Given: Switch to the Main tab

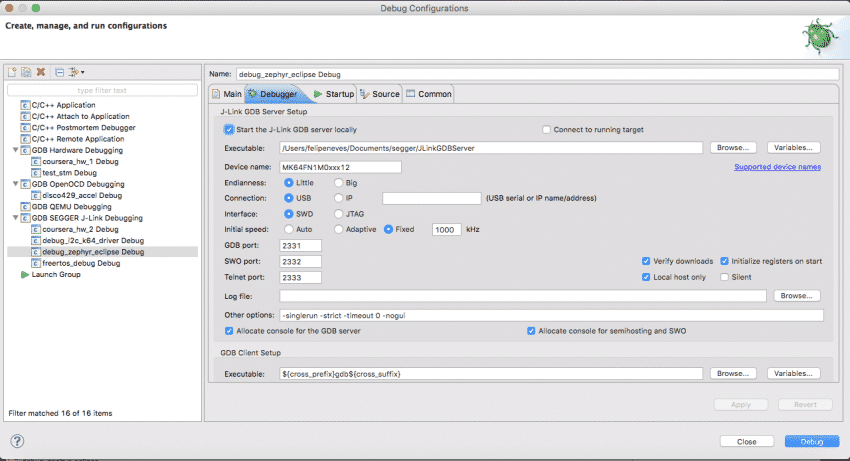Looking at the screenshot, I should [227, 94].
